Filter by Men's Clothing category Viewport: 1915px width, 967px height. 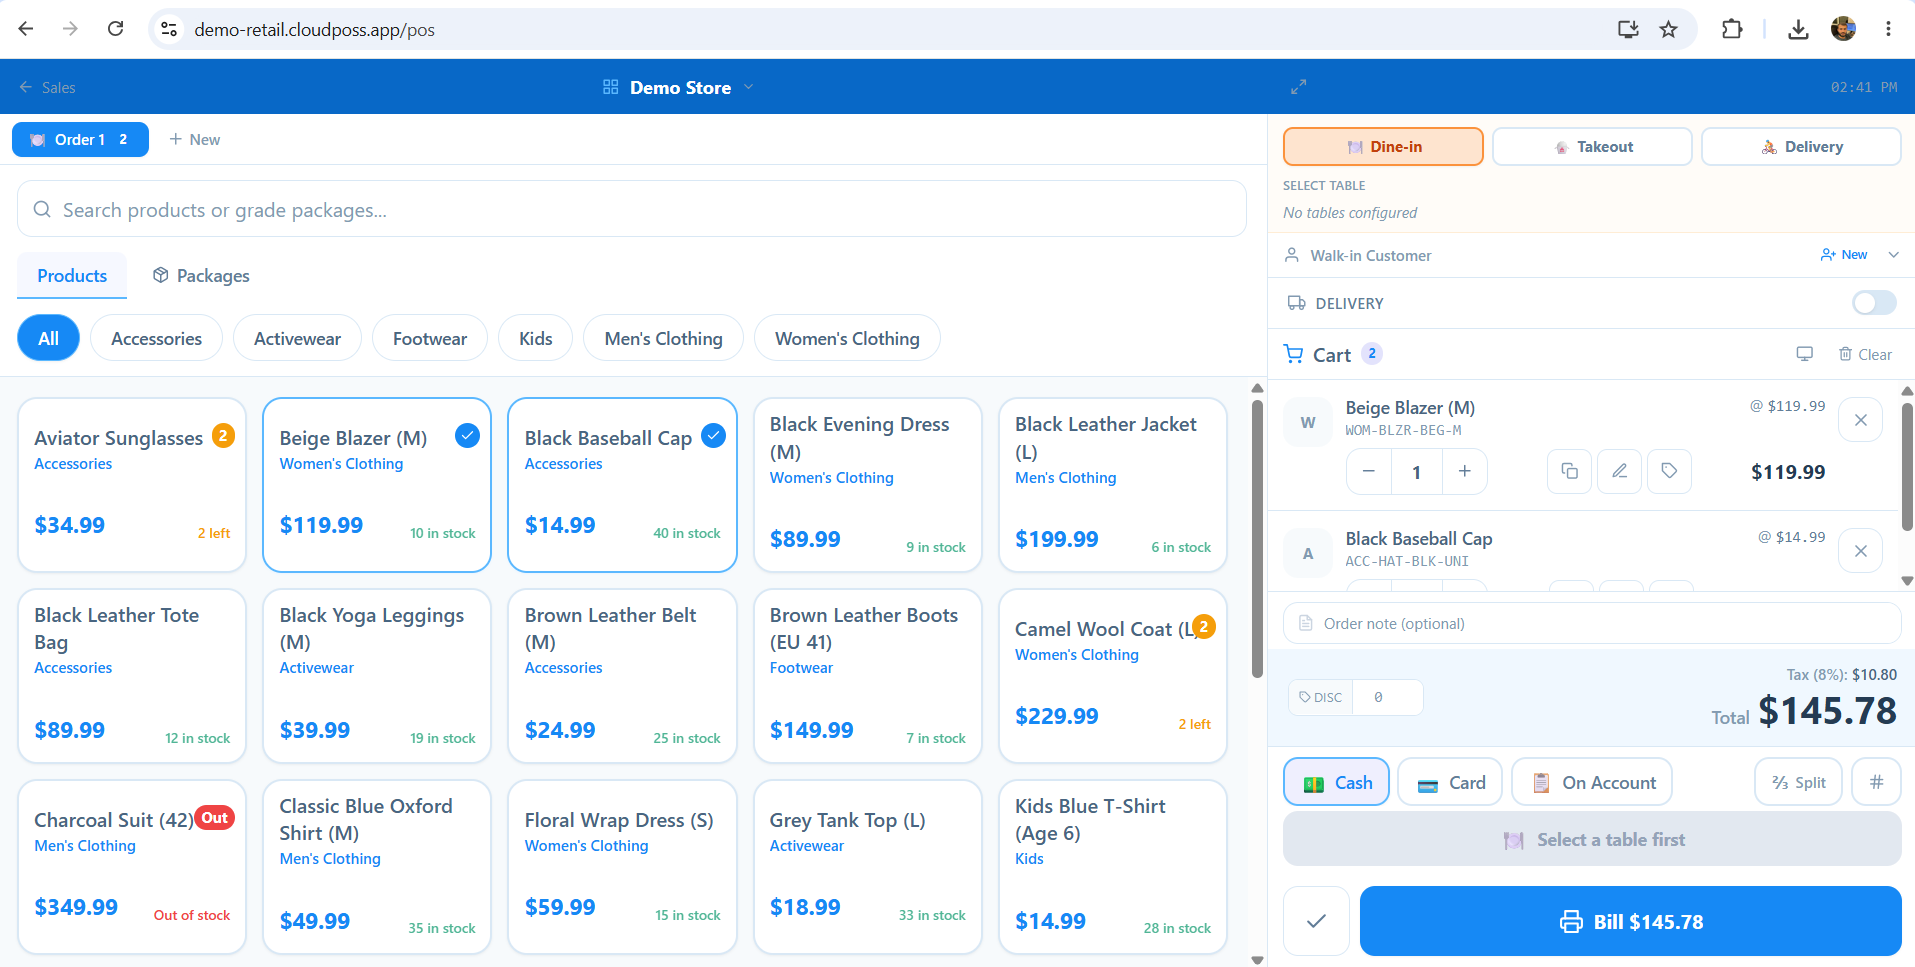click(663, 338)
